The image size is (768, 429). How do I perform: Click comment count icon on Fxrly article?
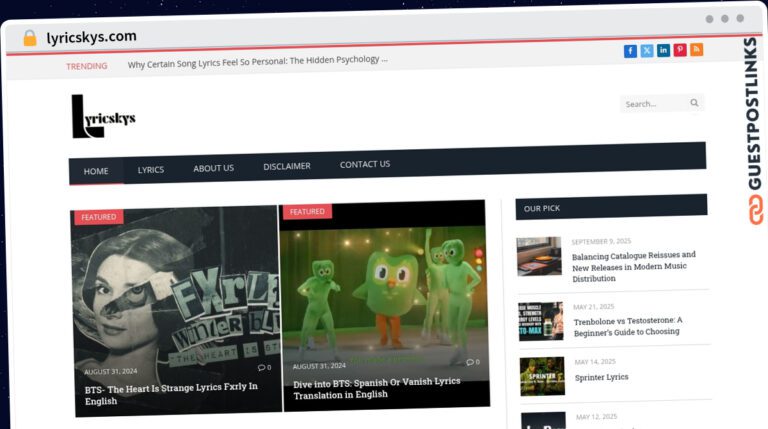[x=264, y=367]
